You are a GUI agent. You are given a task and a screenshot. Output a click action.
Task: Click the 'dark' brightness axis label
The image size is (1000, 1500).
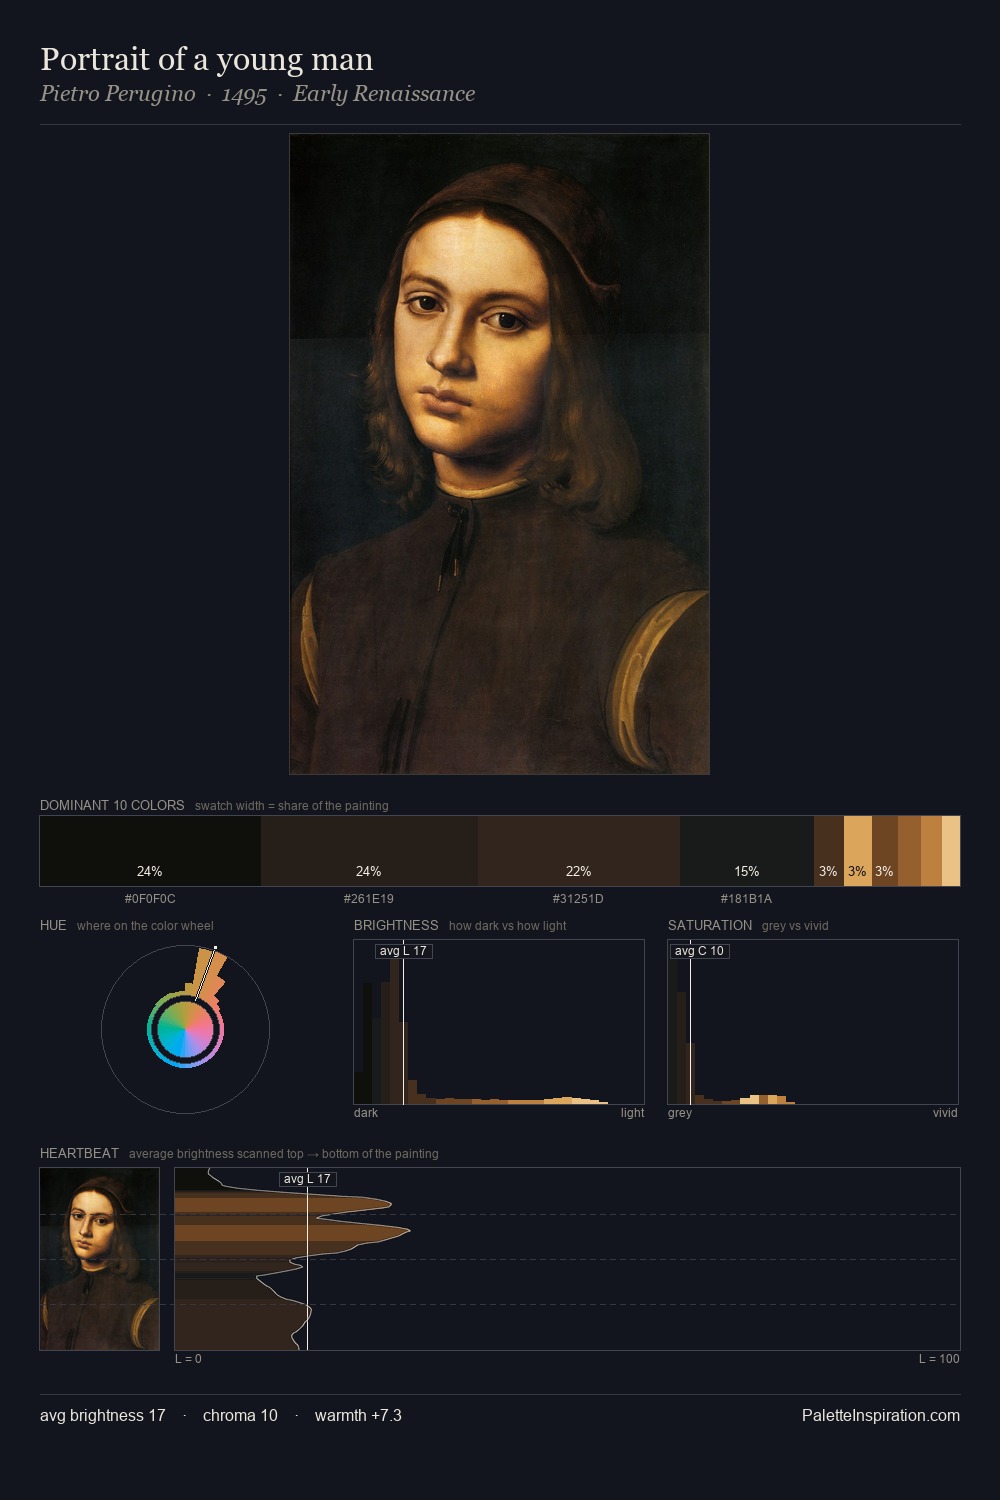pos(366,1113)
